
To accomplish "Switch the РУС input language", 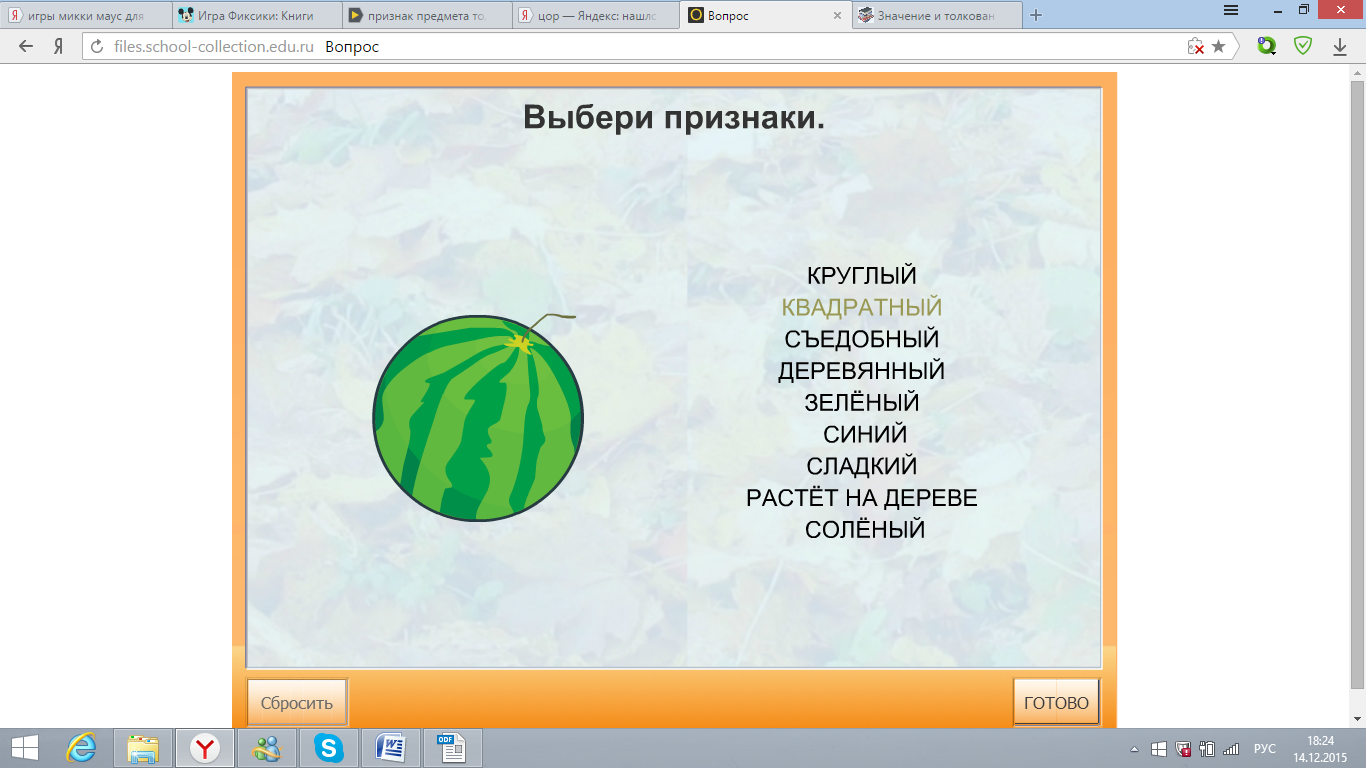I will (x=1265, y=749).
